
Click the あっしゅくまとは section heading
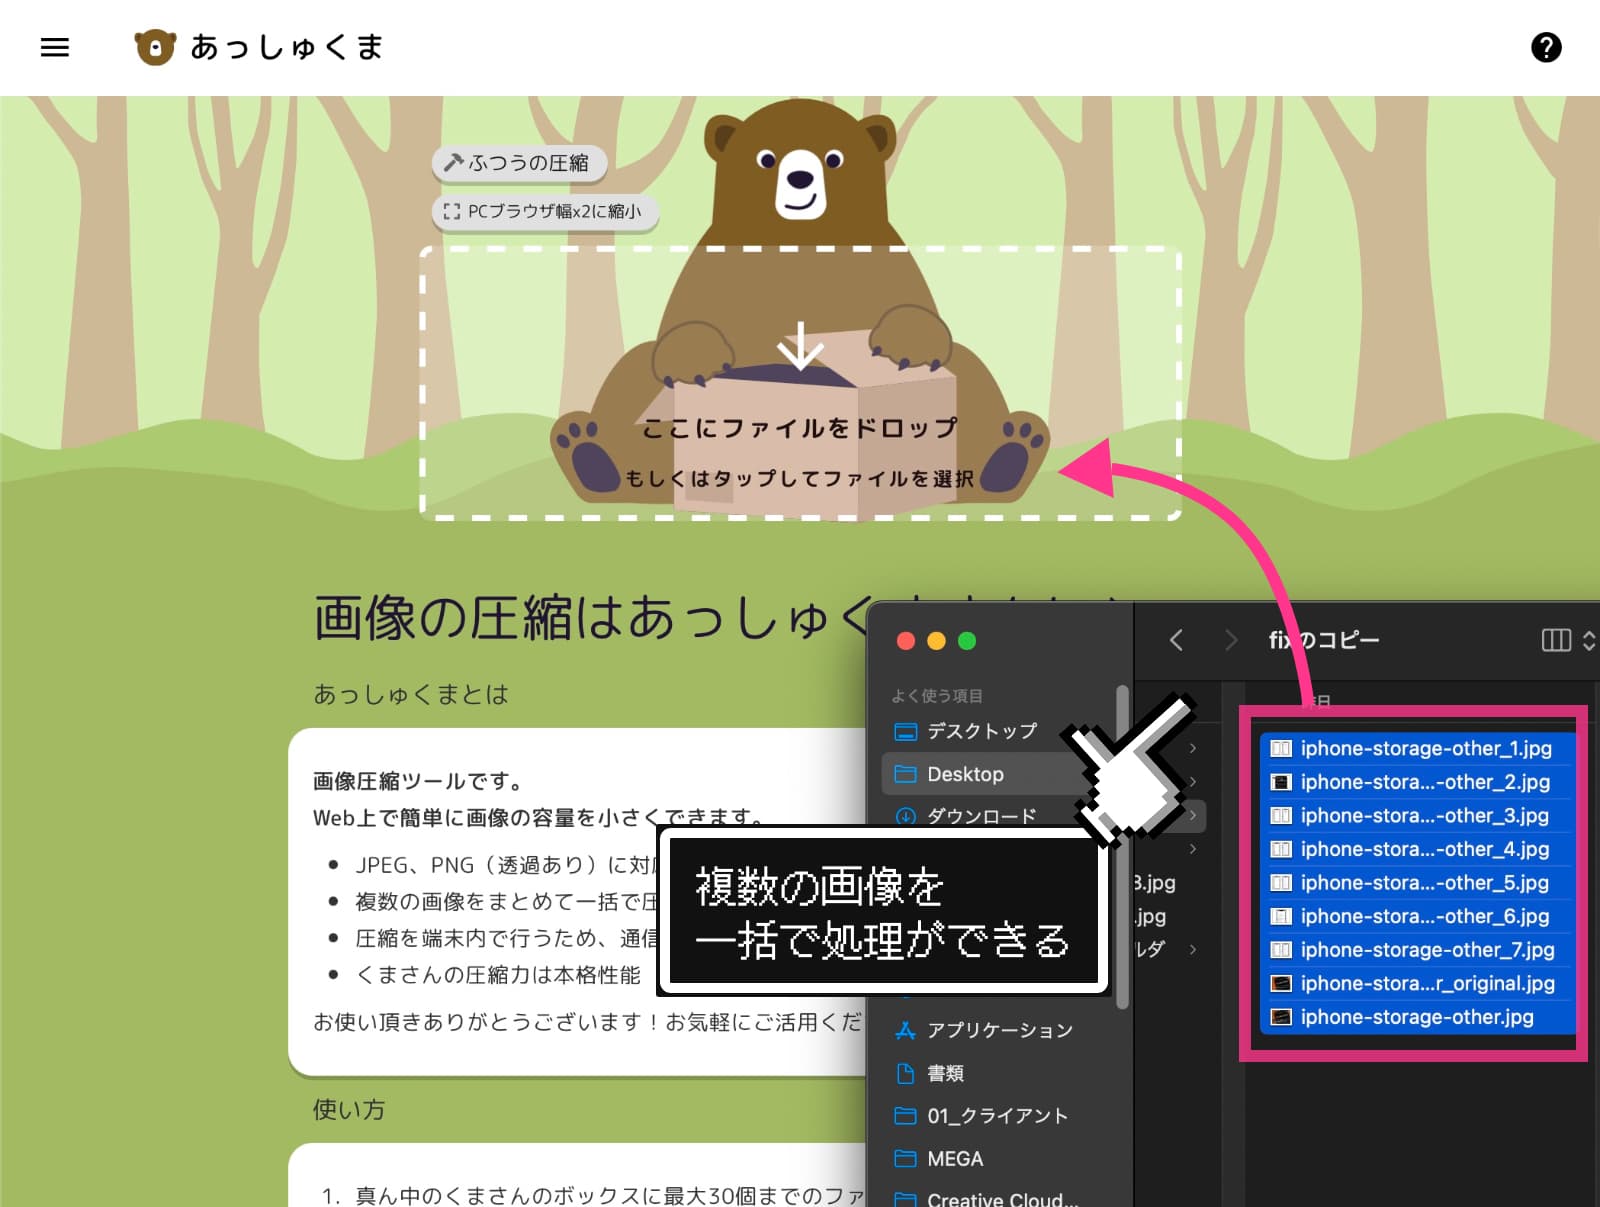click(x=411, y=694)
